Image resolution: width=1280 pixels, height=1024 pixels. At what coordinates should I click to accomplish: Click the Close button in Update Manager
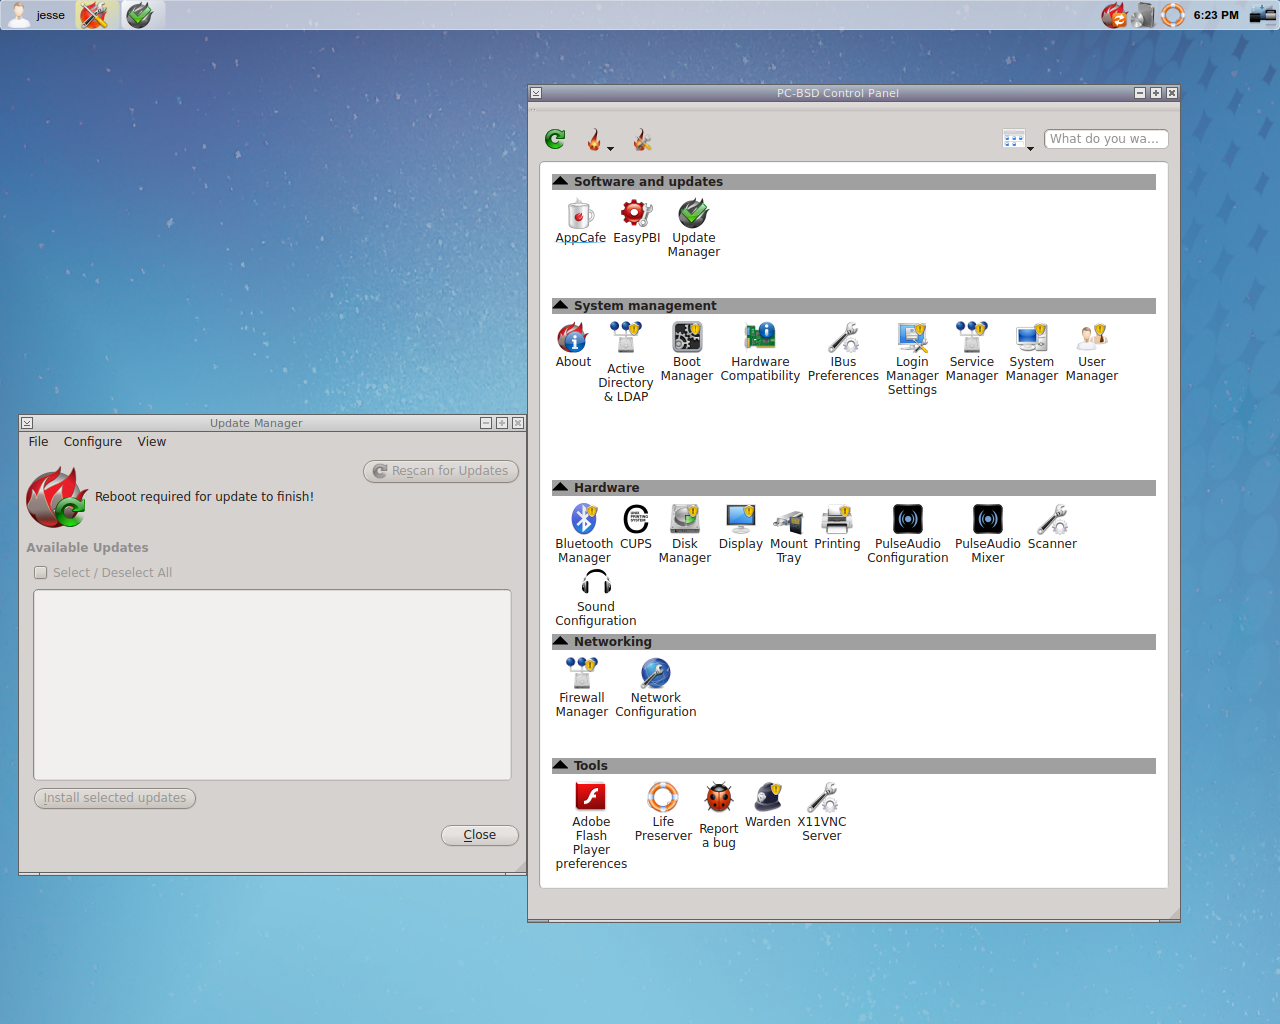(x=479, y=835)
